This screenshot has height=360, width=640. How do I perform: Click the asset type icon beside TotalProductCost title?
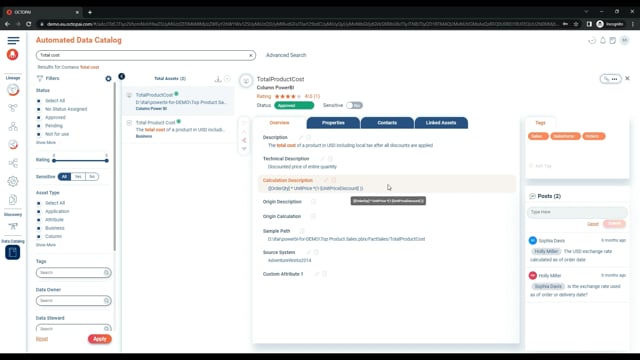[x=246, y=81]
